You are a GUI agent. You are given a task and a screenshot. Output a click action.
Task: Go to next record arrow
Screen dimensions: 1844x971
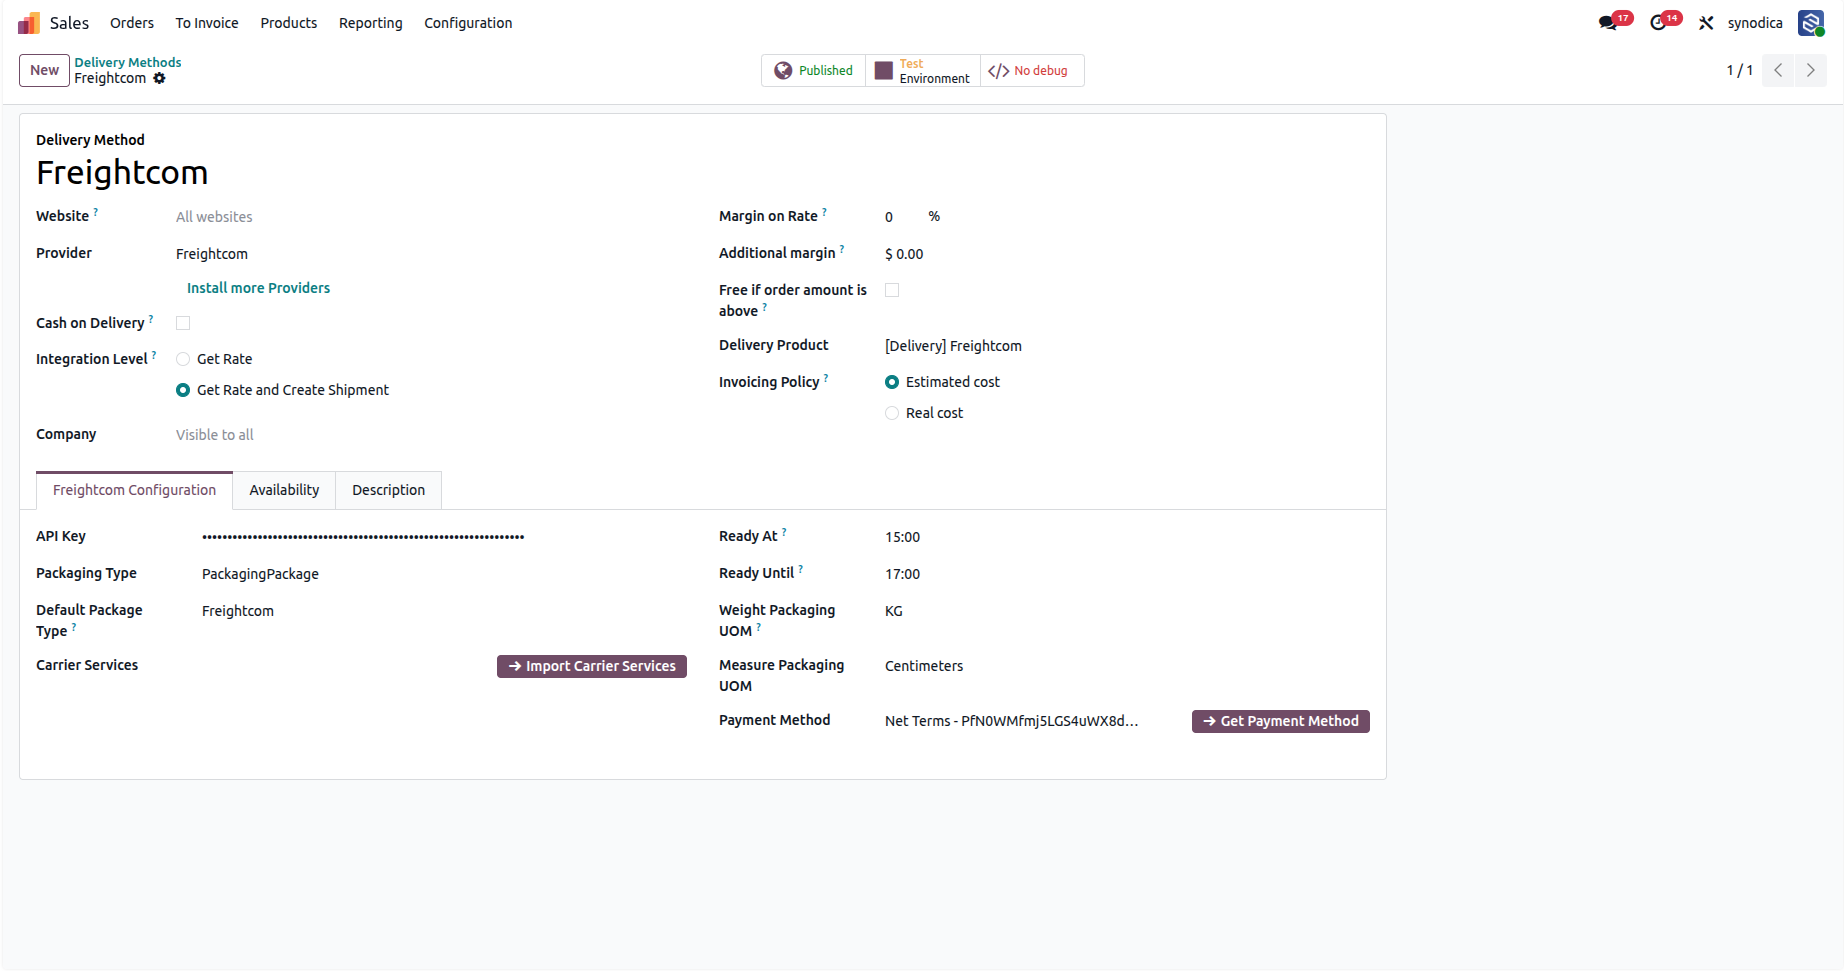coord(1811,70)
